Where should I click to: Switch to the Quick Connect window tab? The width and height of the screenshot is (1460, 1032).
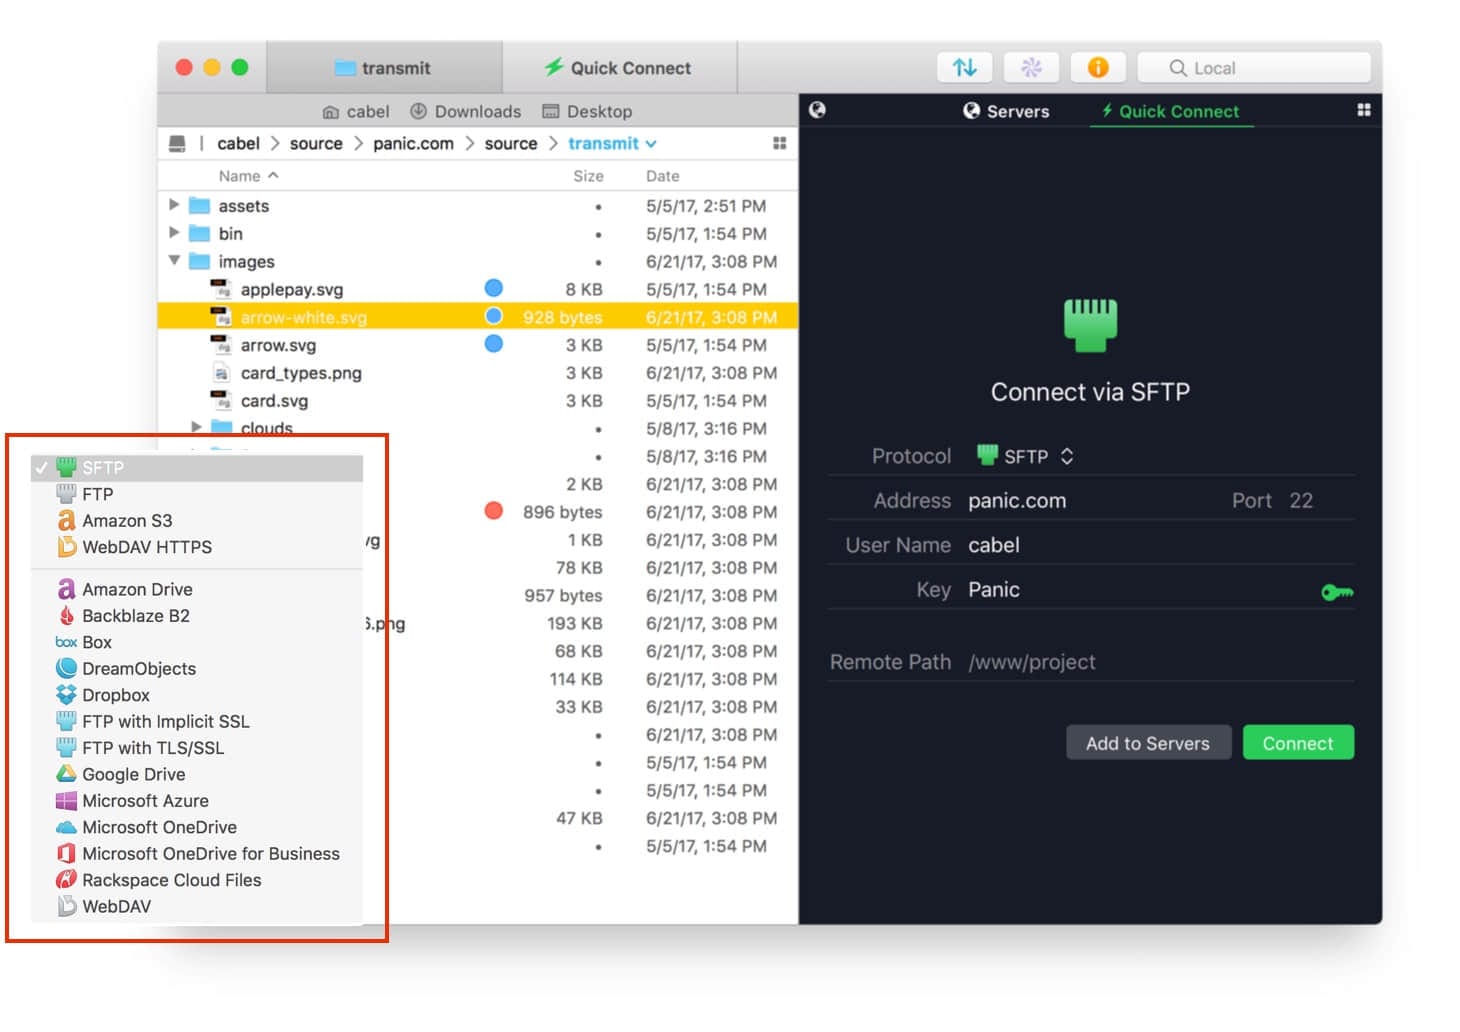pos(619,68)
